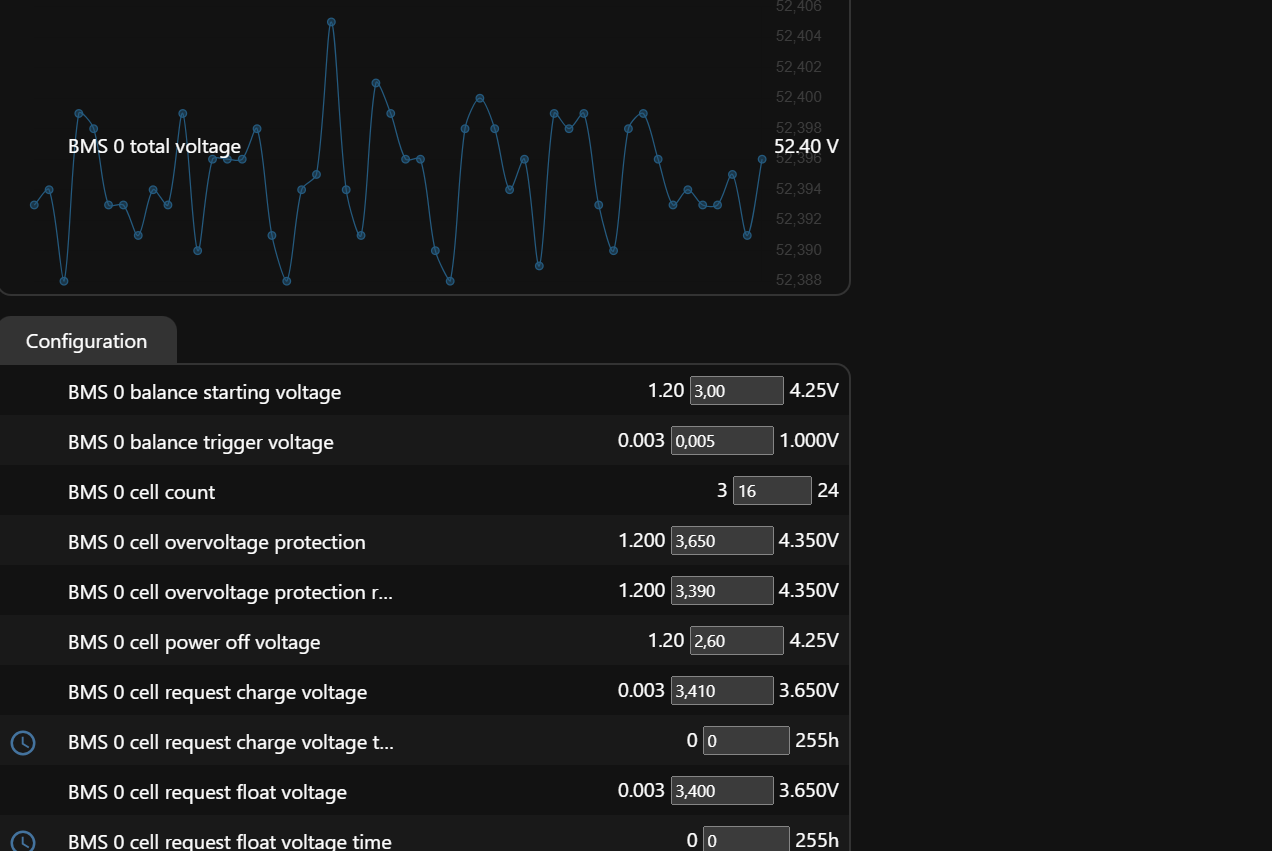Screen dimensions: 1272x851
Task: Click the last data point of voltage chart
Action: click(x=762, y=159)
